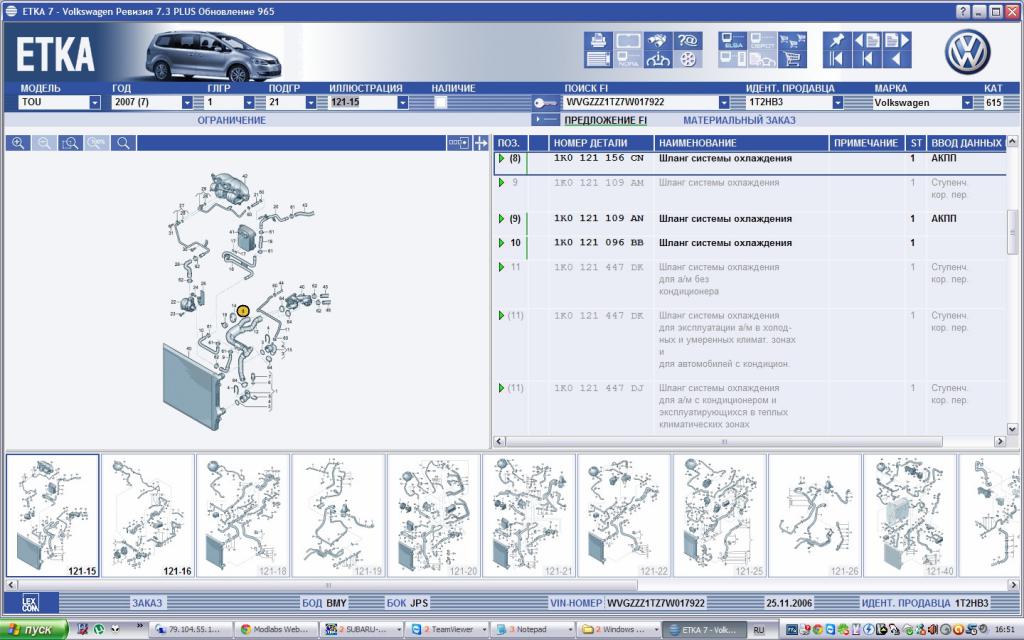This screenshot has height=640, width=1024.
Task: Open the binoculars search tool
Action: (658, 40)
